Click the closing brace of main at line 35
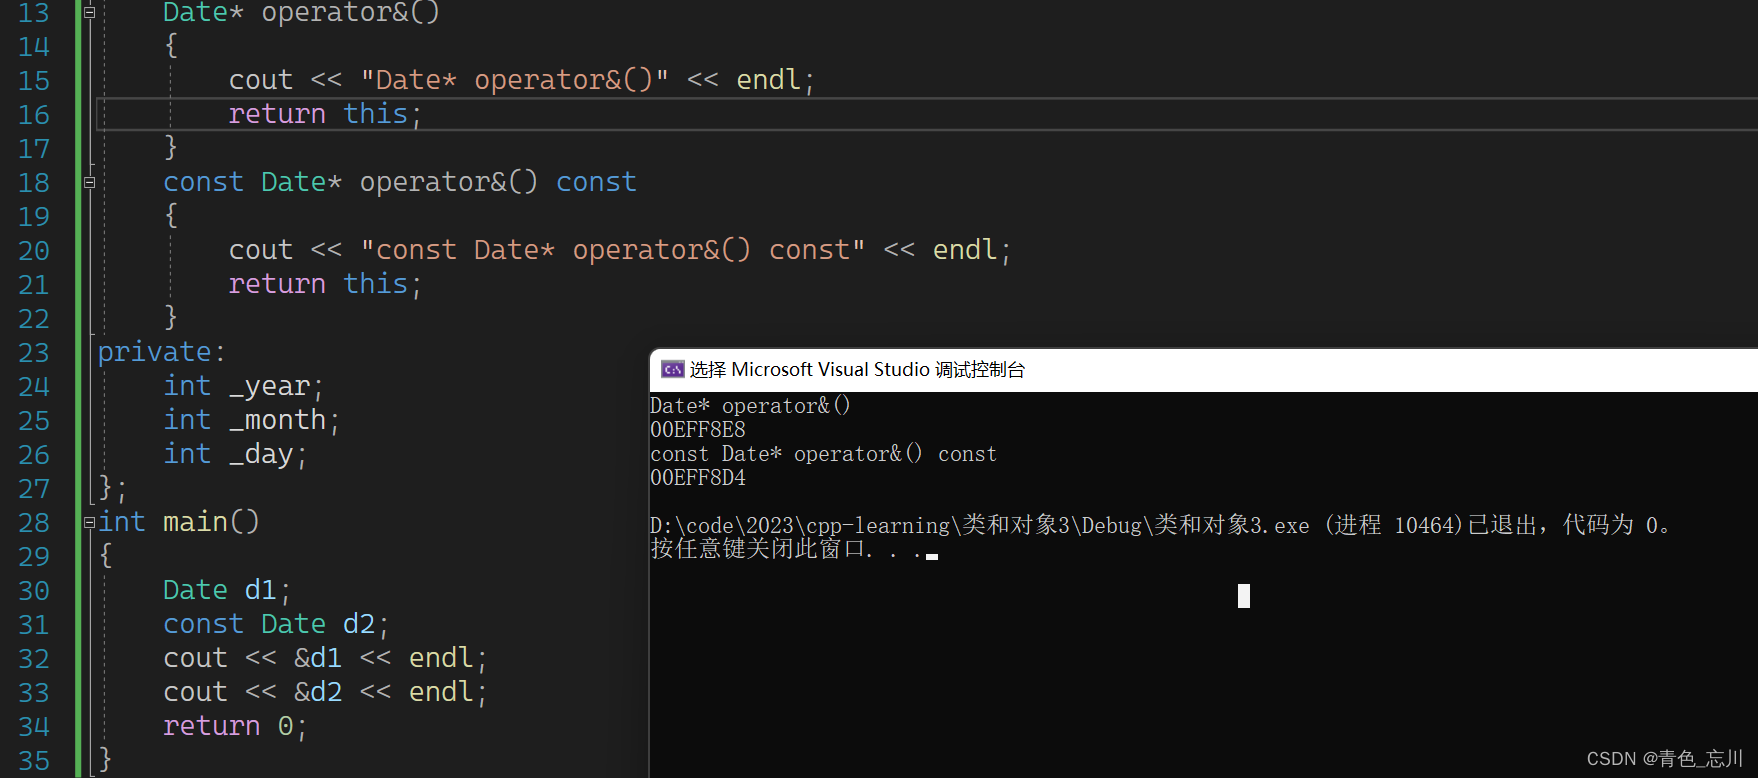This screenshot has width=1758, height=778. 105,759
